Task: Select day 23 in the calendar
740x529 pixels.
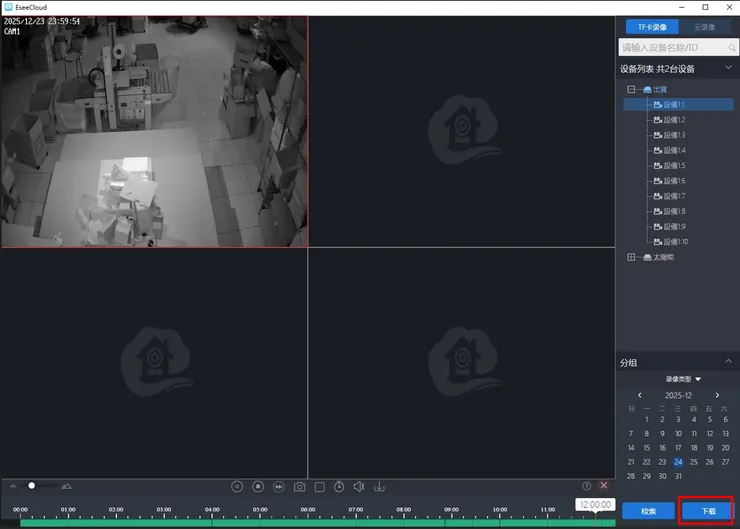Action: [662, 462]
